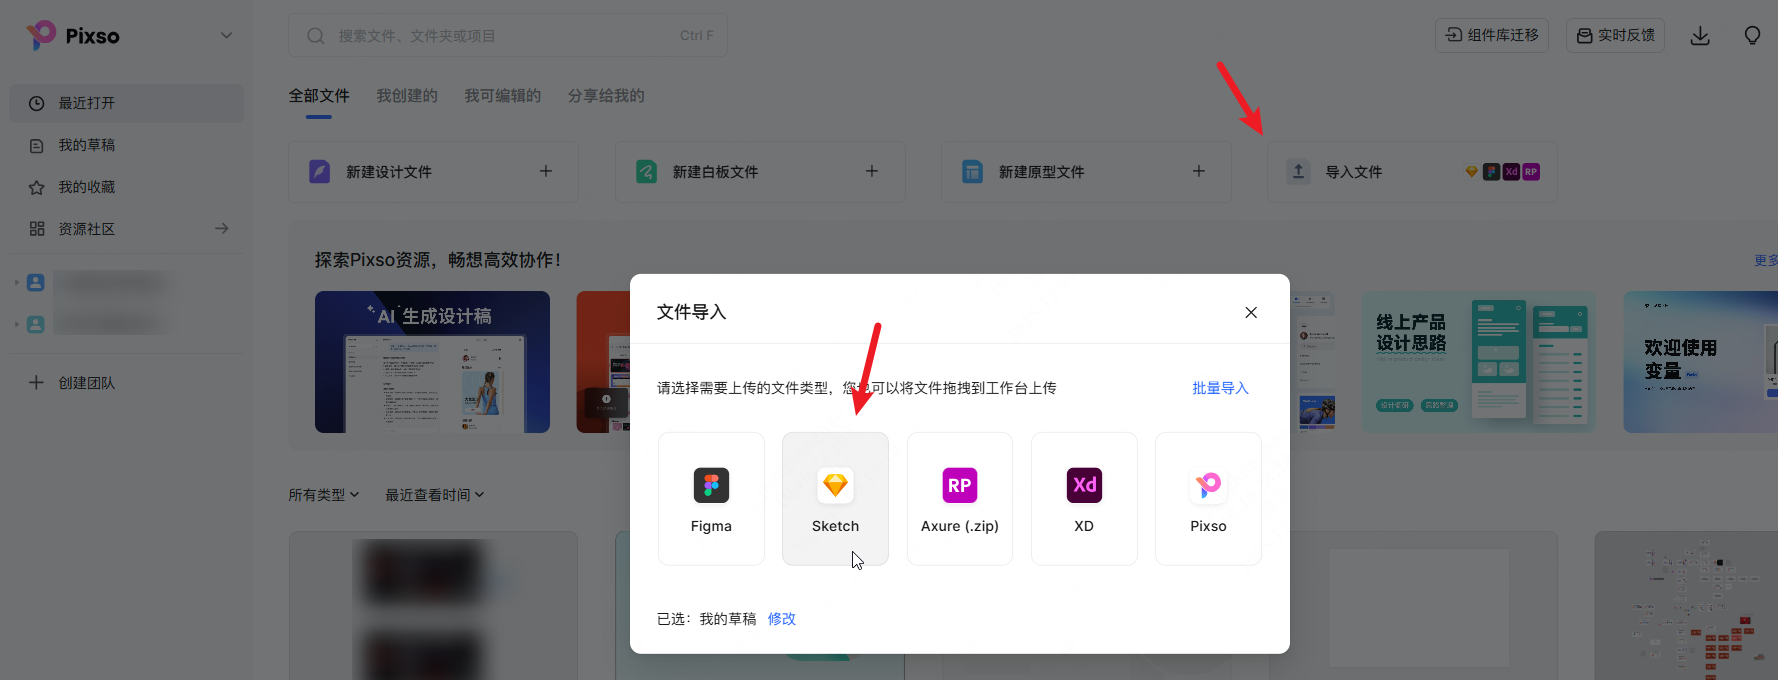Open the flowchart file thumbnail at right
This screenshot has width=1778, height=680.
pos(1686,606)
